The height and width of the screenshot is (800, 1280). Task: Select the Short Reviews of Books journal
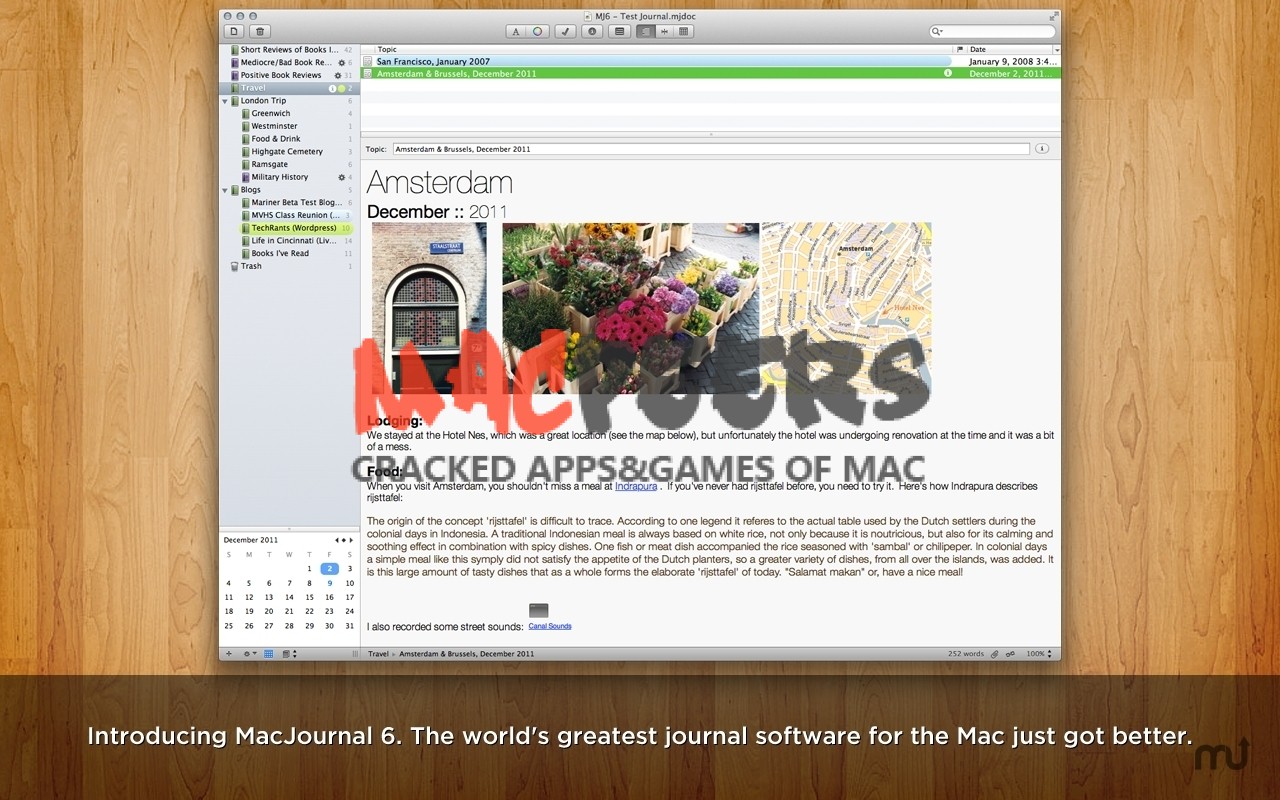289,49
